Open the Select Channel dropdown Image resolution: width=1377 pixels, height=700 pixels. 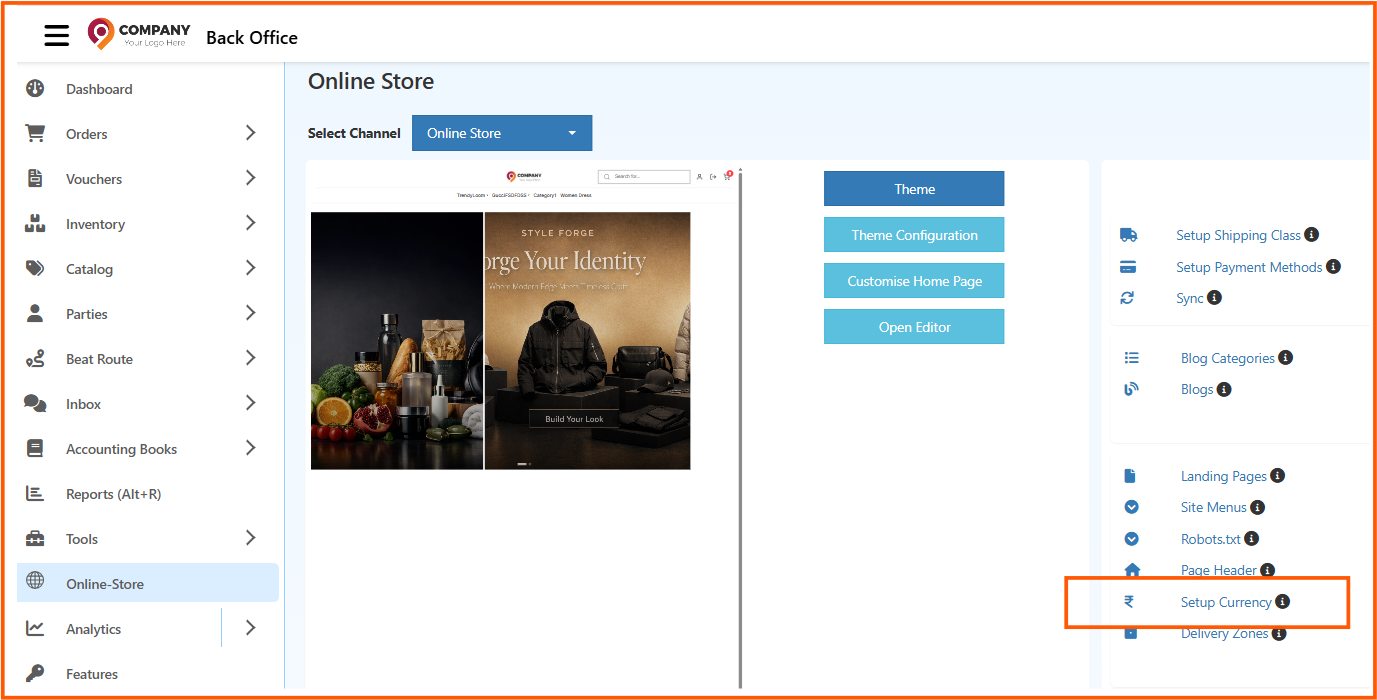(501, 132)
